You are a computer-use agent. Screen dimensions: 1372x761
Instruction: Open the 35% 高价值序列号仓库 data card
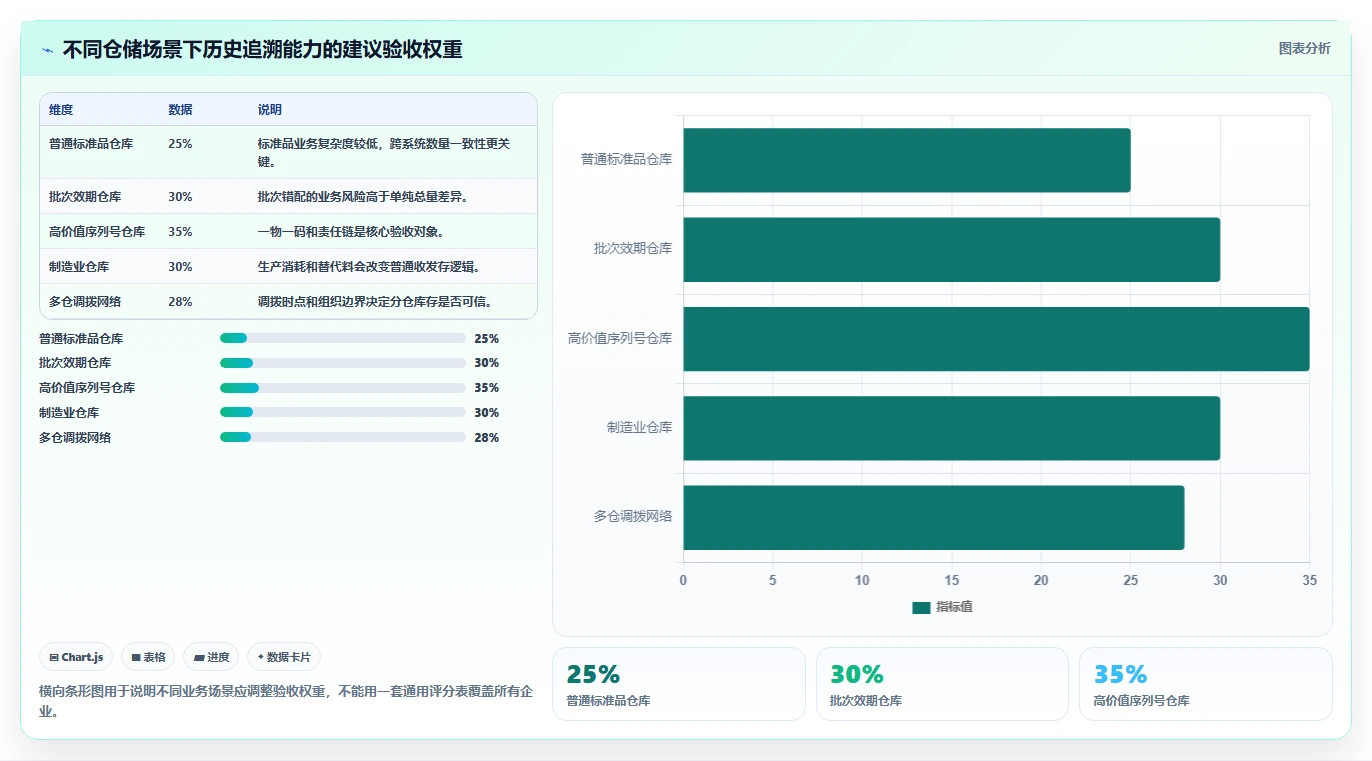pyautogui.click(x=1206, y=684)
